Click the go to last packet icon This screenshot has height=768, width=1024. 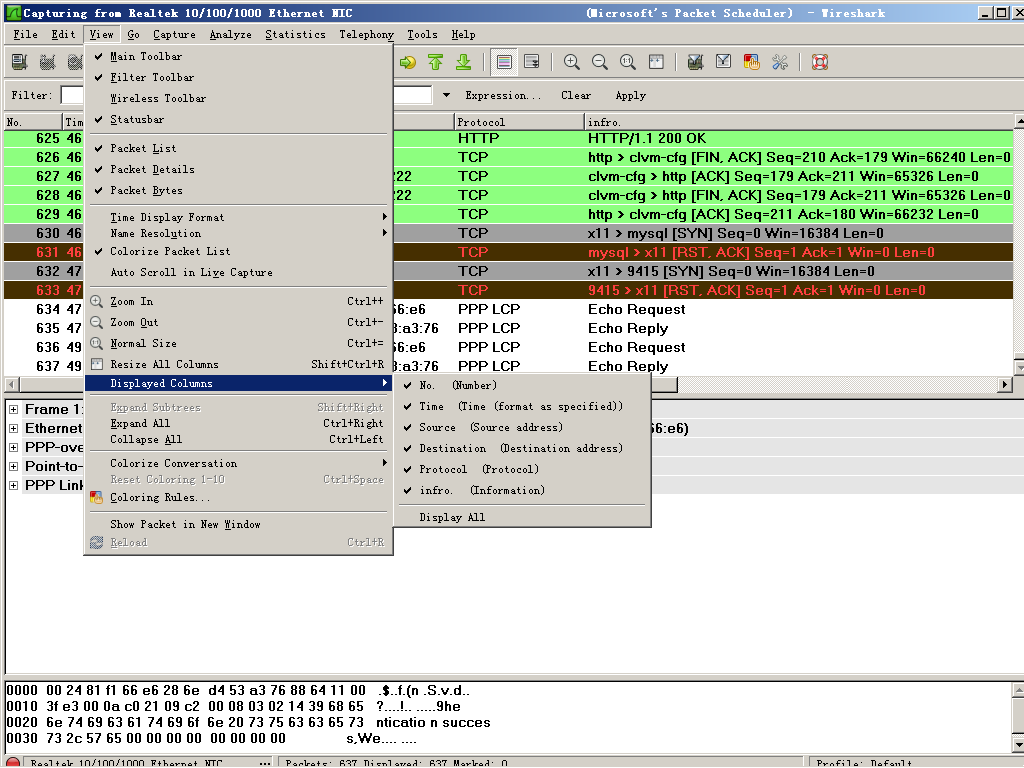pos(464,62)
